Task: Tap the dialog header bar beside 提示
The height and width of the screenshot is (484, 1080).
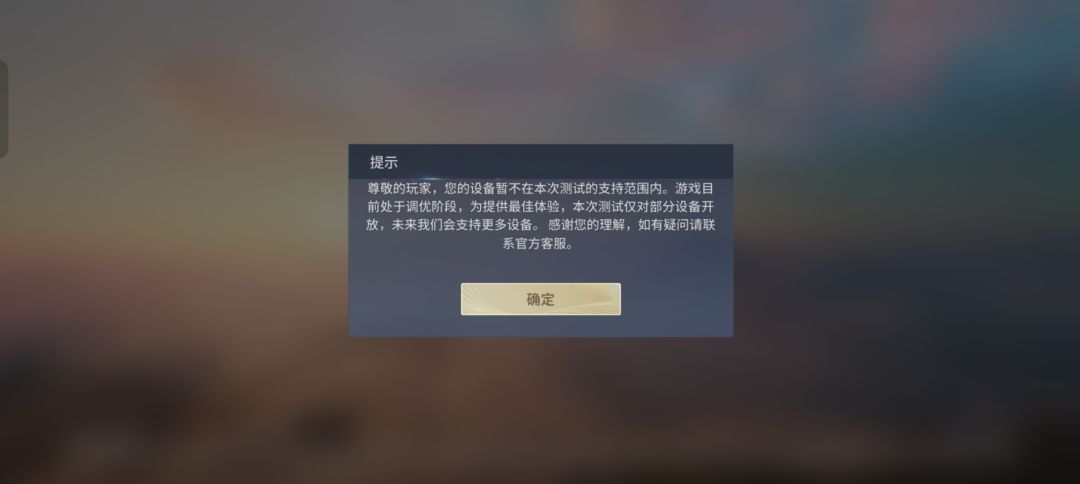Action: pos(565,162)
